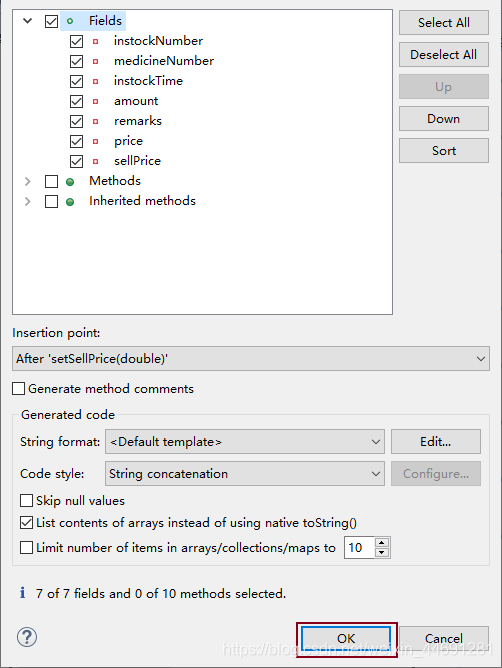Enable Limit number of items option
The width and height of the screenshot is (502, 668).
[x=26, y=547]
